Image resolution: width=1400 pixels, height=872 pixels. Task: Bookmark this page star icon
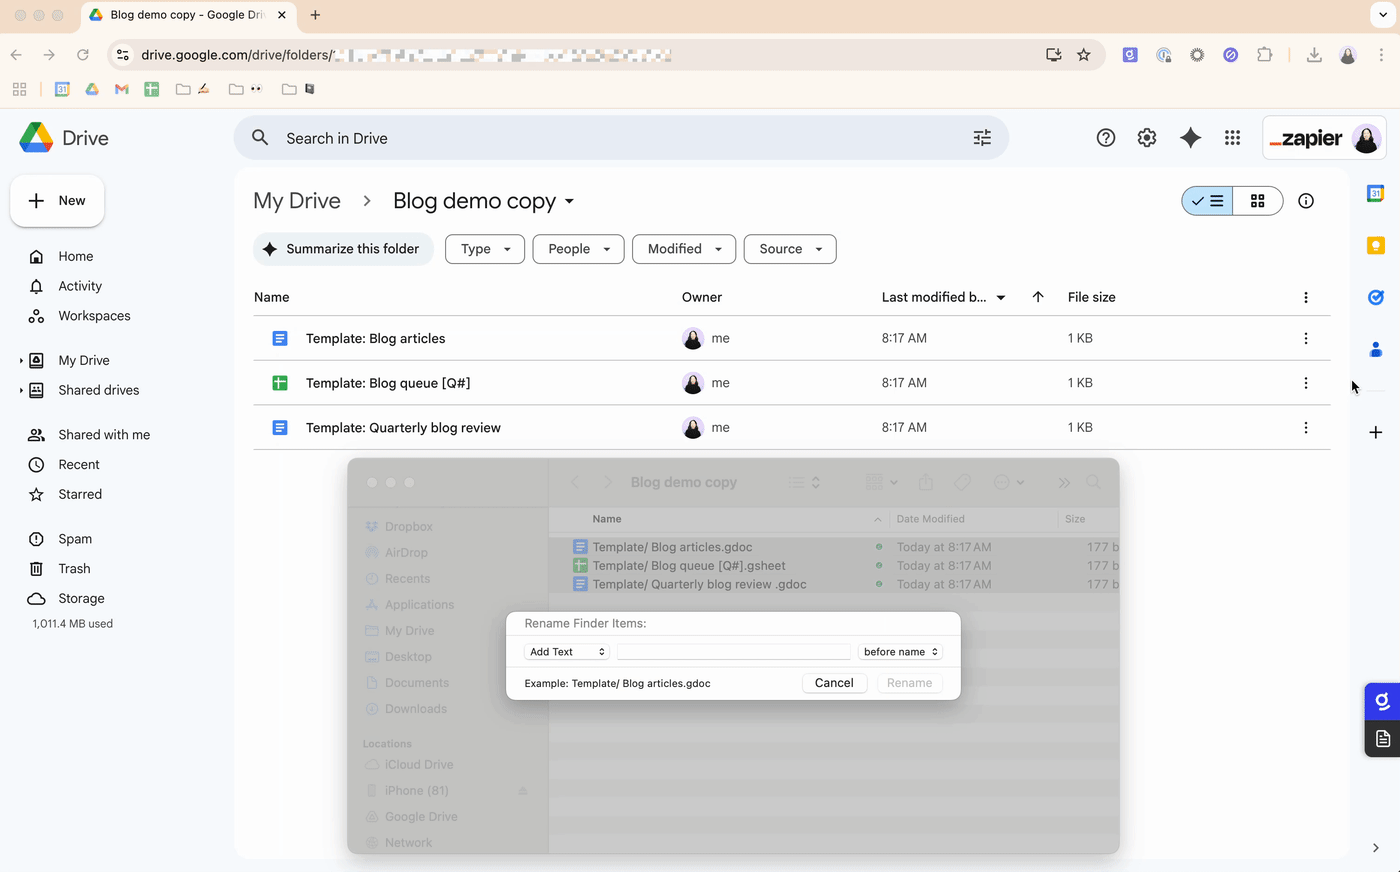(x=1084, y=55)
